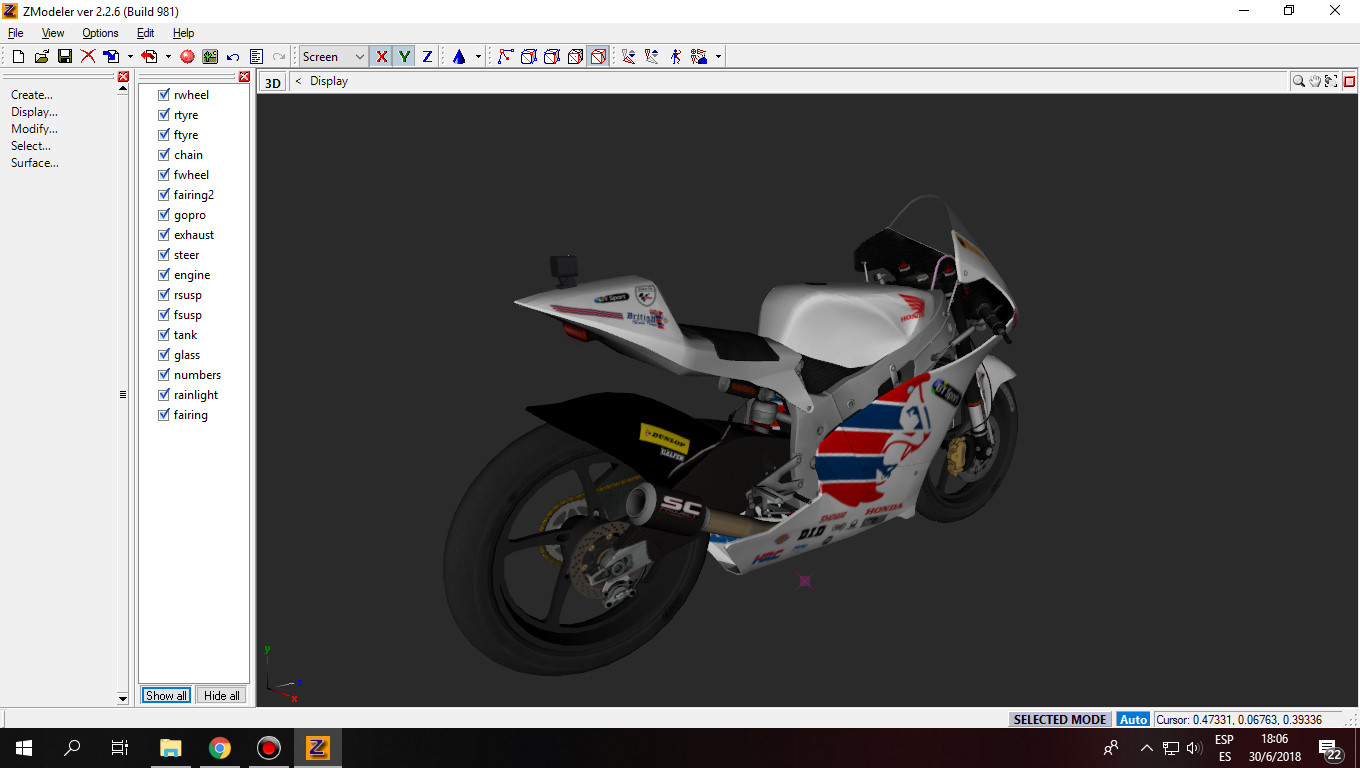The height and width of the screenshot is (768, 1360).
Task: Close the objects list panel red X
Action: tap(244, 77)
